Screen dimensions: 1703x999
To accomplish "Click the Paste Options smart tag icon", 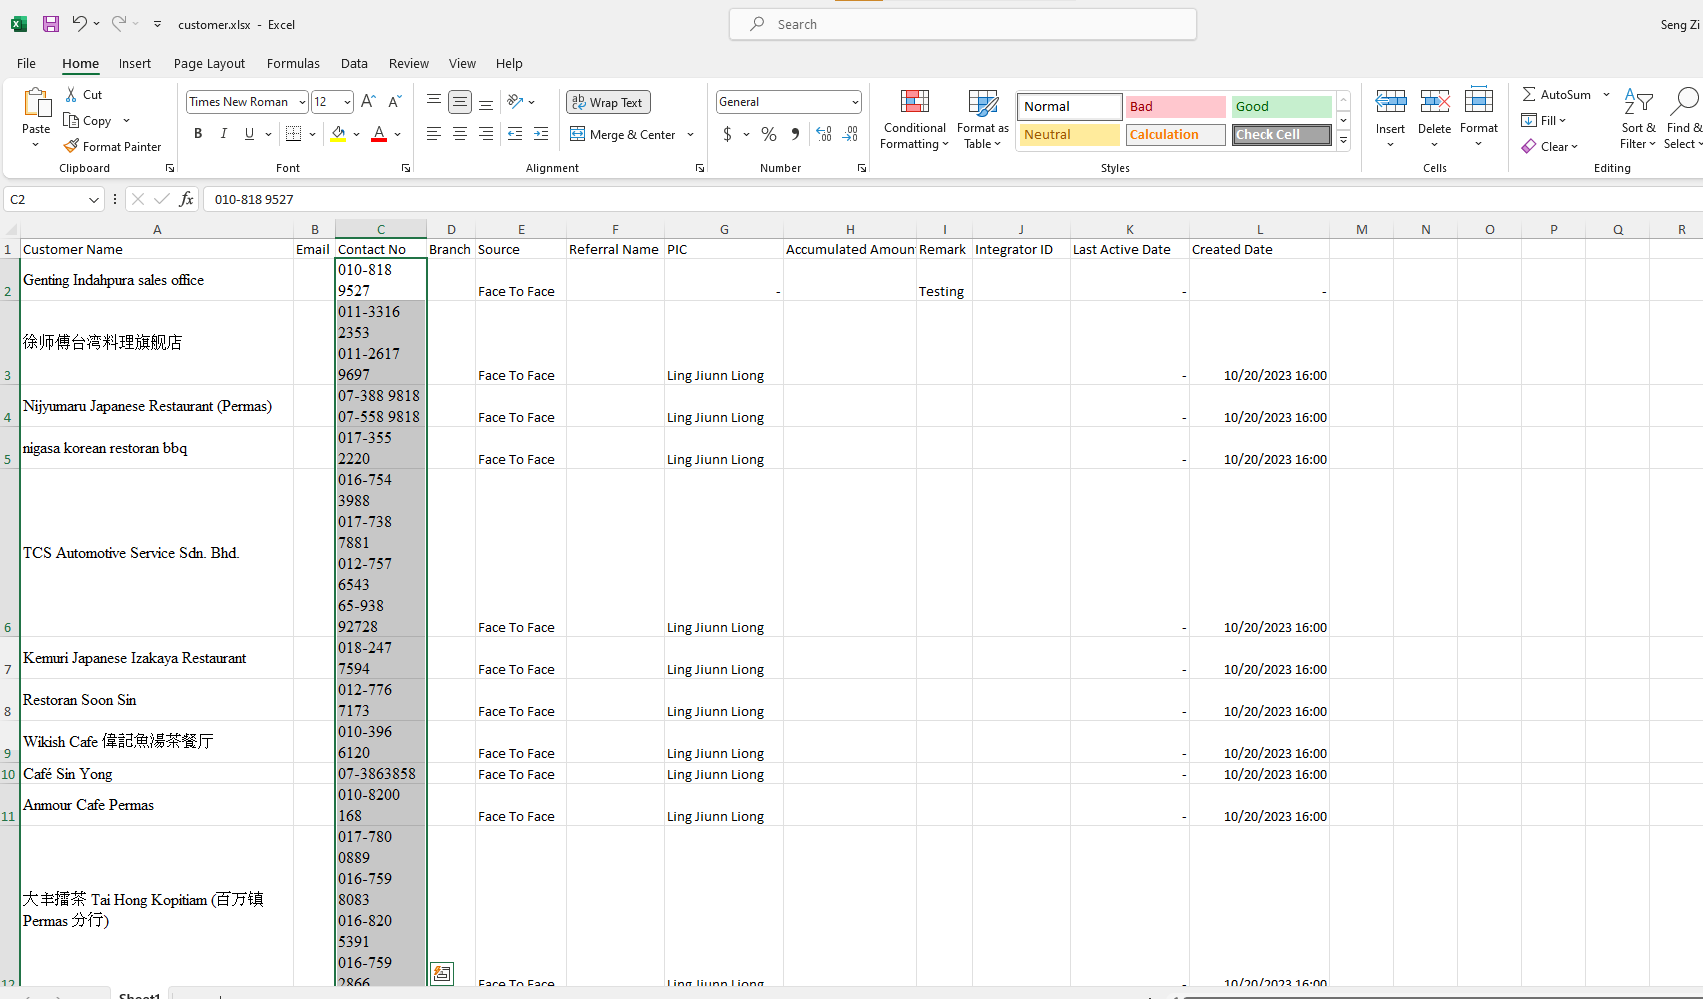I will [442, 973].
